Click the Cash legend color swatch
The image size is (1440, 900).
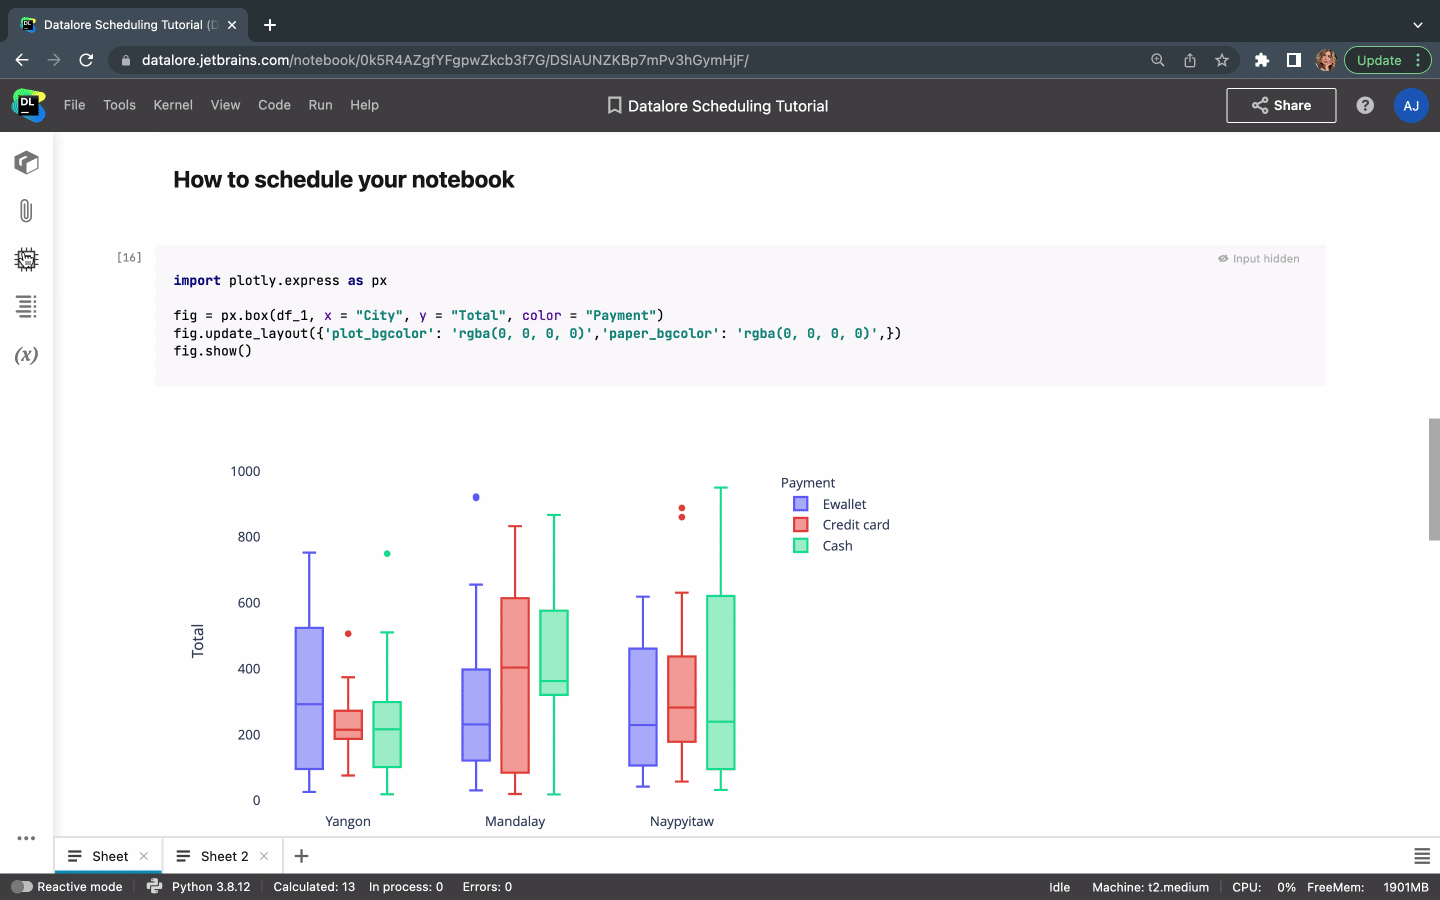tap(800, 546)
